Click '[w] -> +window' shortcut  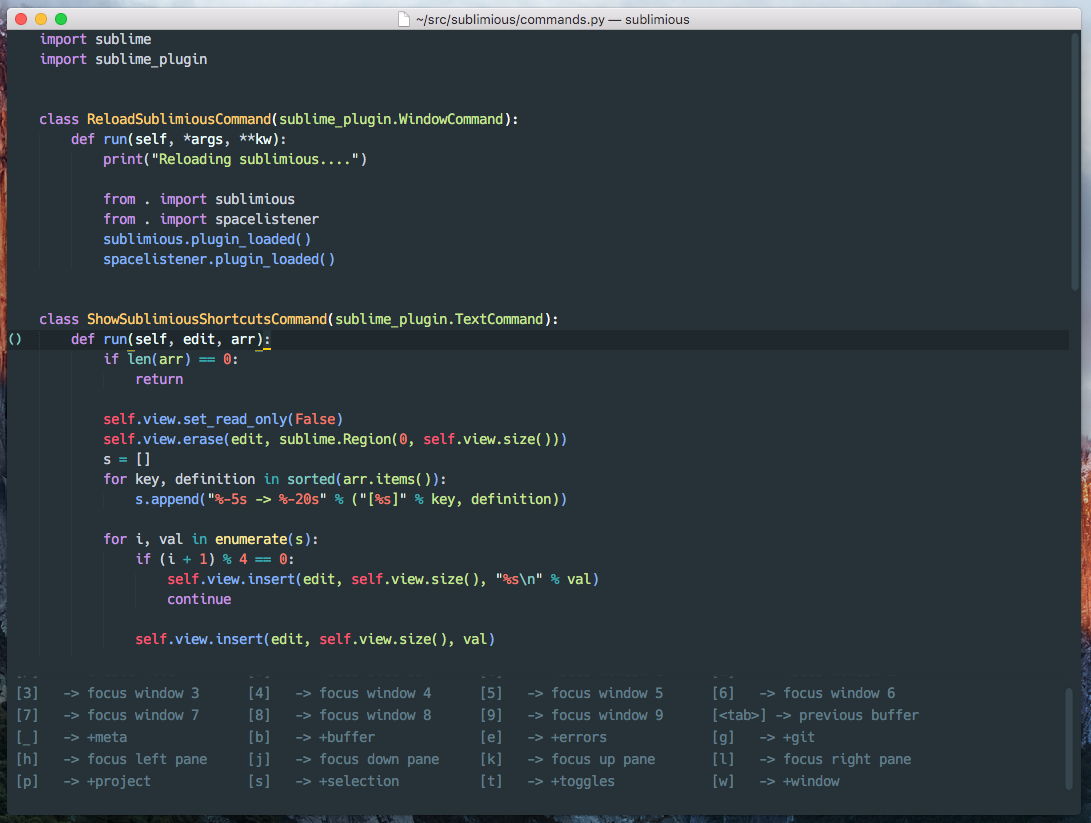pyautogui.click(x=777, y=782)
